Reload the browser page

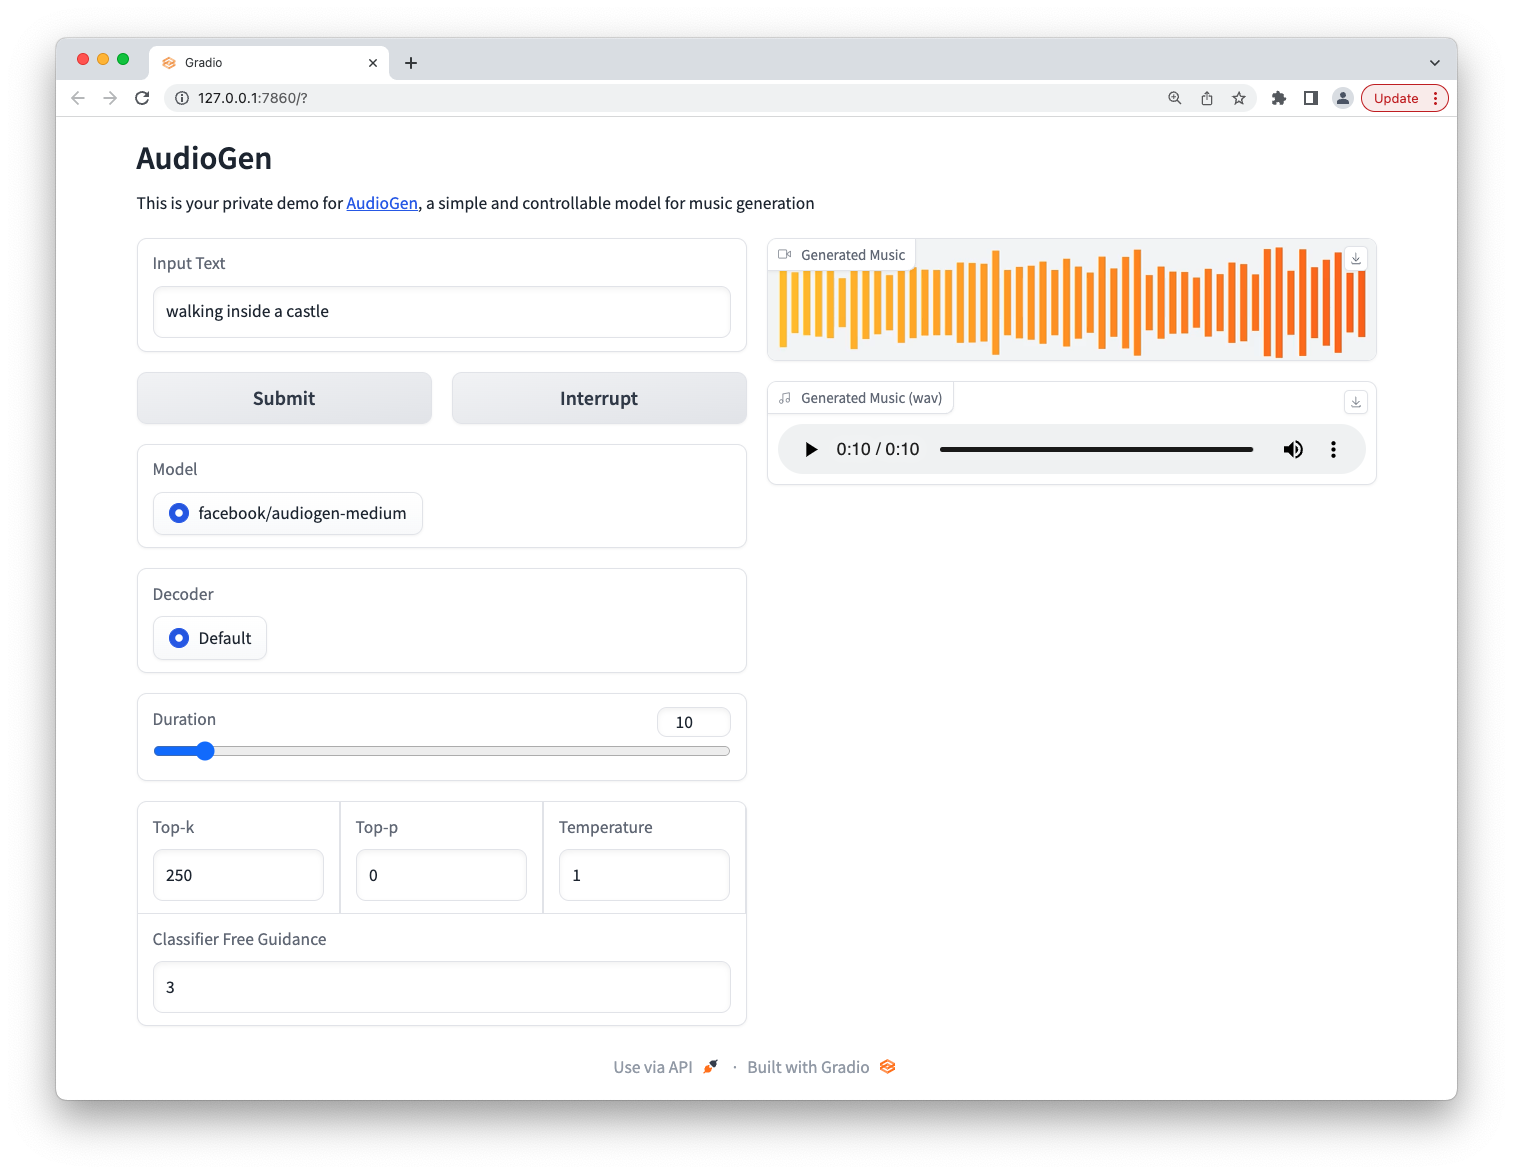pyautogui.click(x=142, y=98)
